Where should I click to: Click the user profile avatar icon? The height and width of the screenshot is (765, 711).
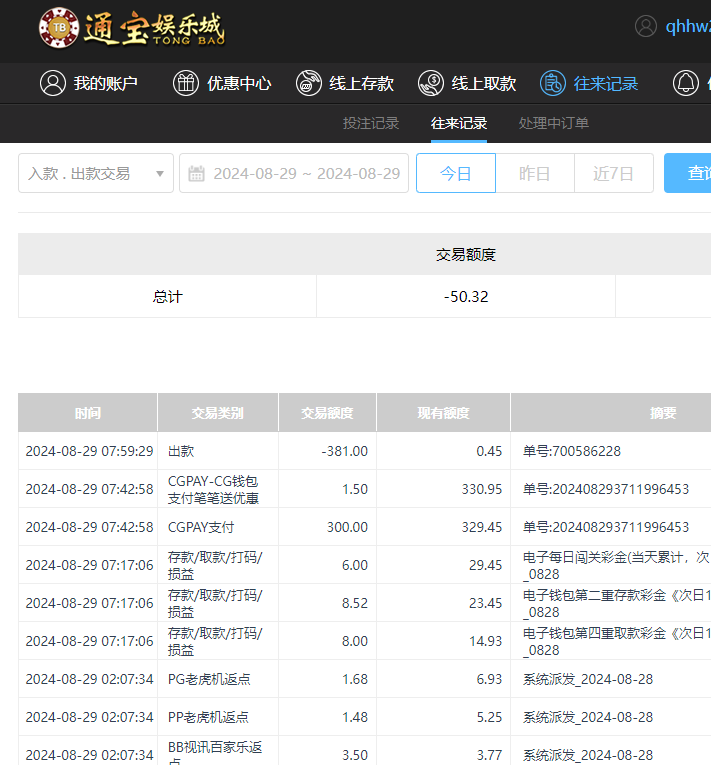(x=646, y=27)
